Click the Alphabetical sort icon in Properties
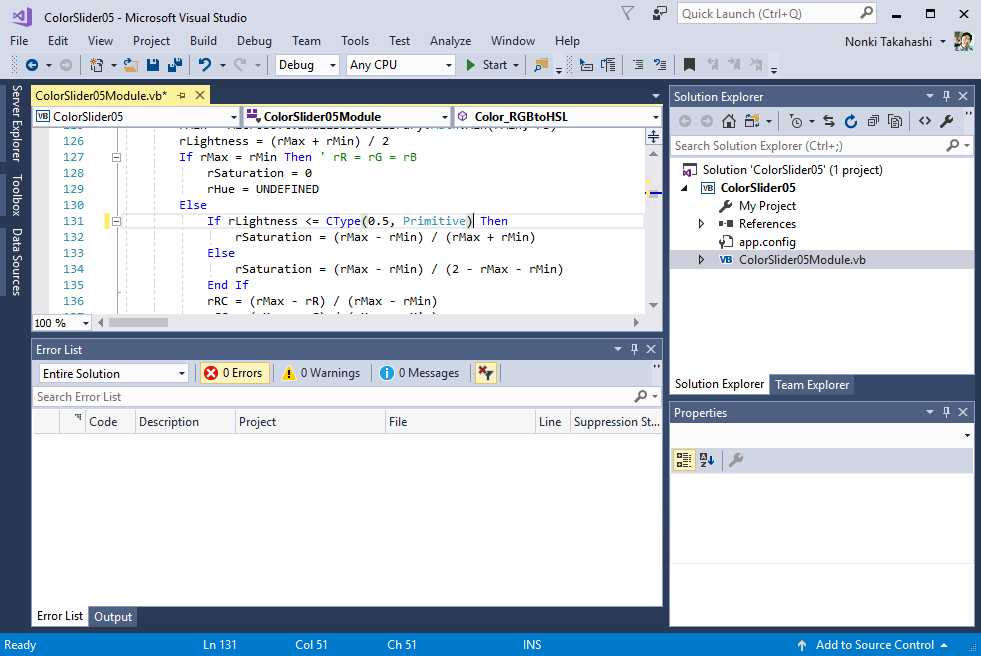Viewport: 981px width, 656px height. click(707, 460)
